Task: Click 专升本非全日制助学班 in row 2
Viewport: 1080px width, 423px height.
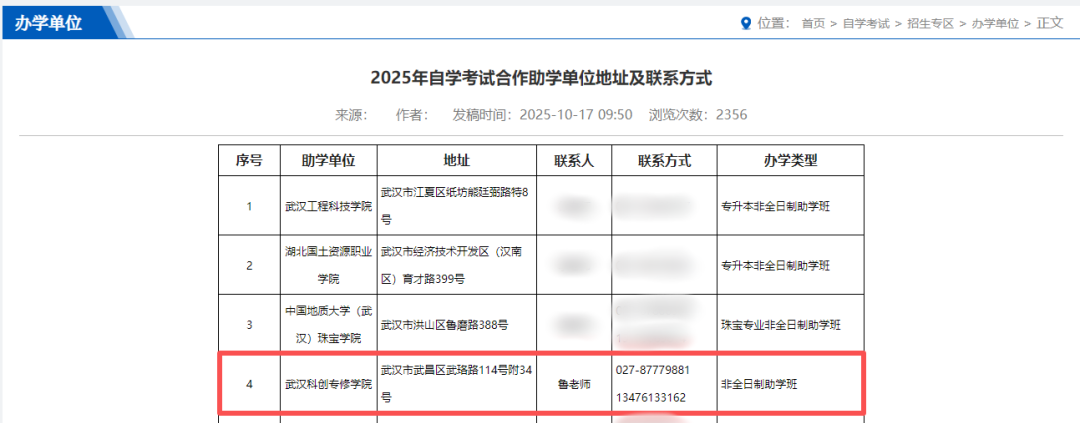Action: pos(775,265)
